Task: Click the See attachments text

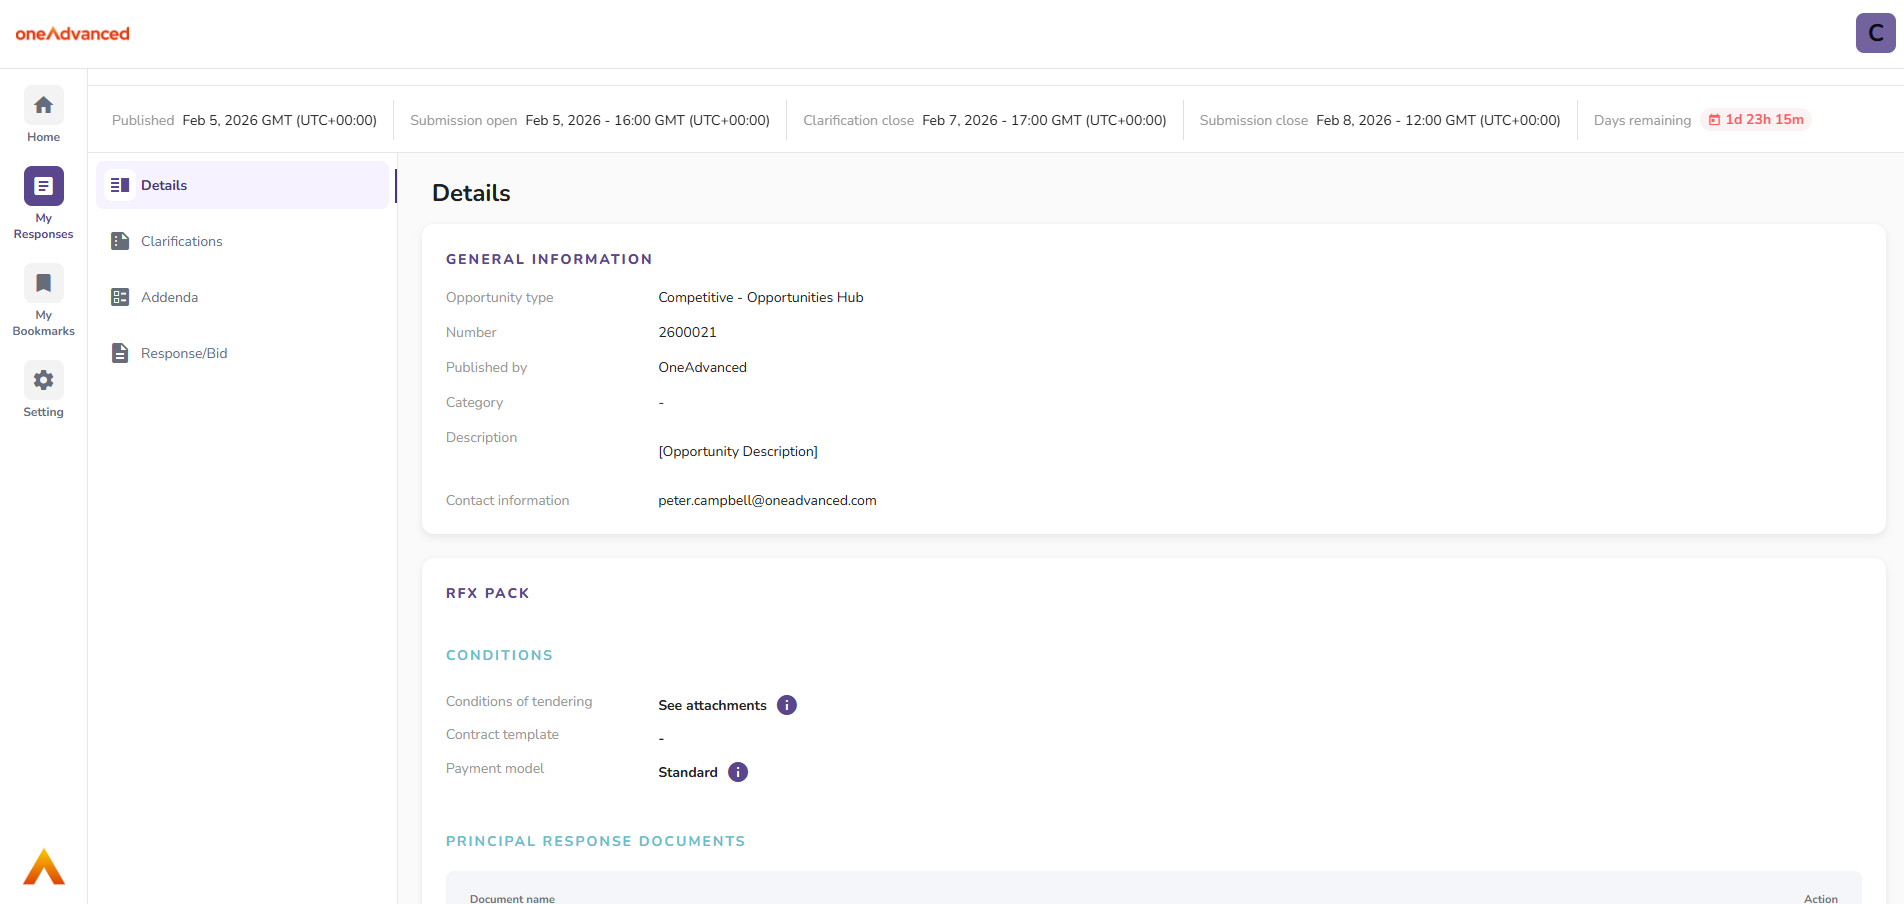Action: (712, 705)
